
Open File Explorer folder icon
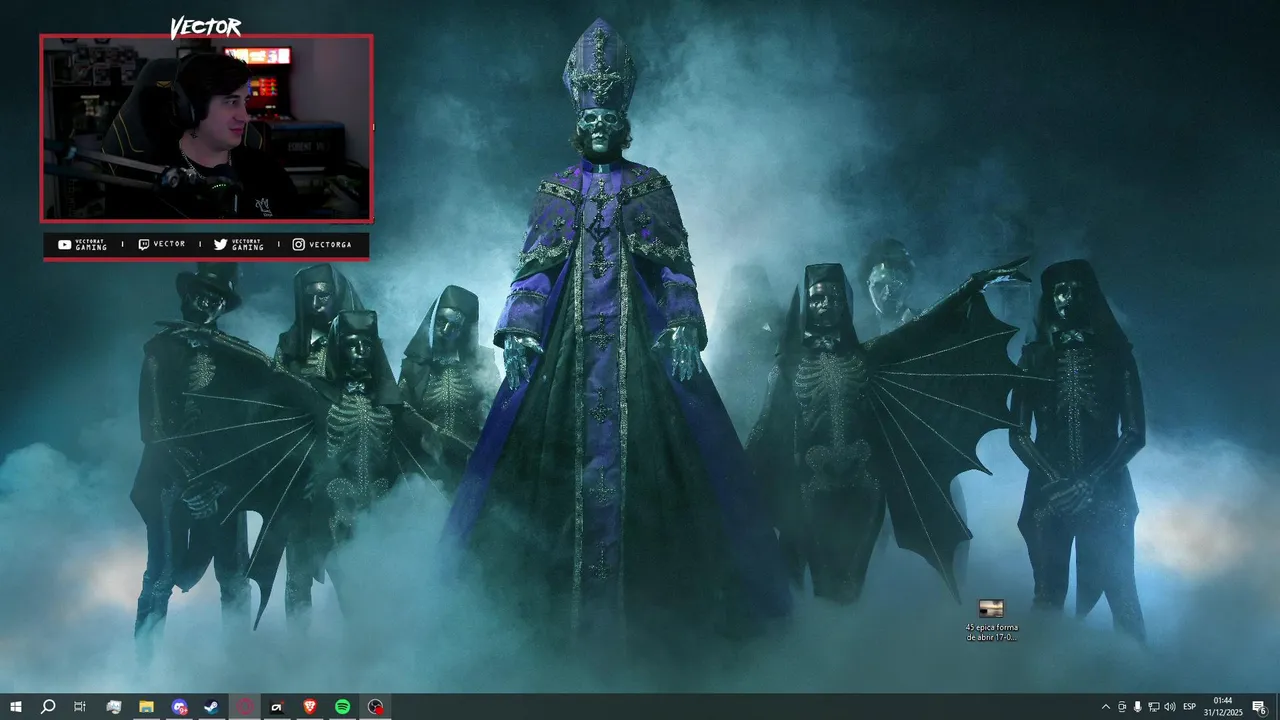(146, 707)
